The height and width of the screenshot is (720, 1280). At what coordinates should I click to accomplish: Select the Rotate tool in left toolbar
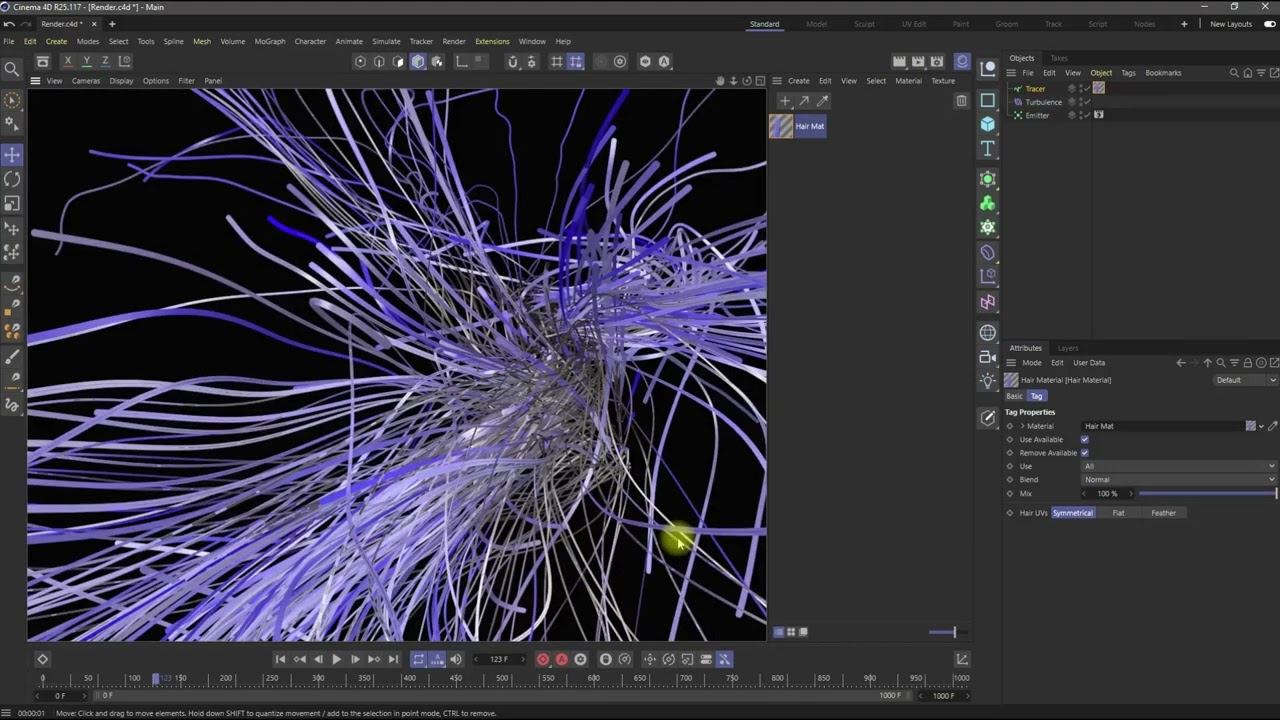pos(12,179)
